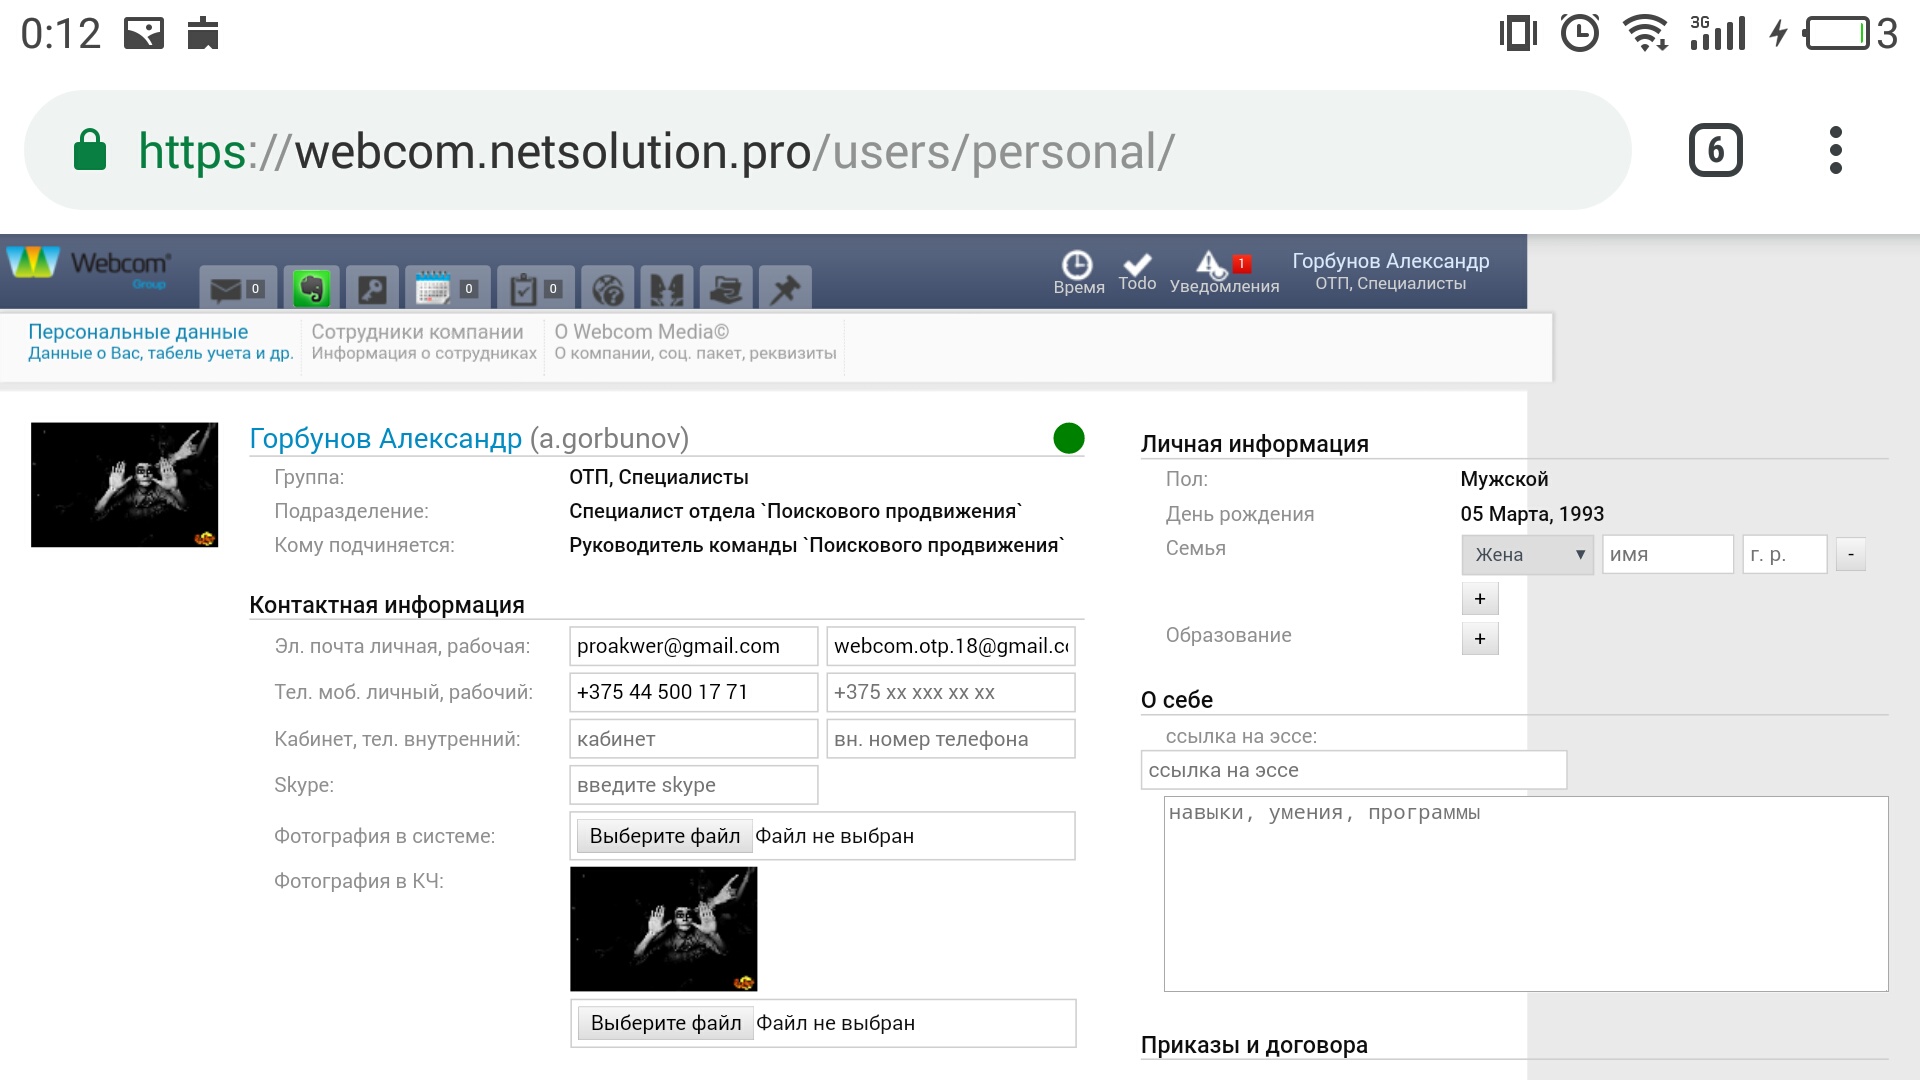Add a family member with plus button

[x=1480, y=599]
